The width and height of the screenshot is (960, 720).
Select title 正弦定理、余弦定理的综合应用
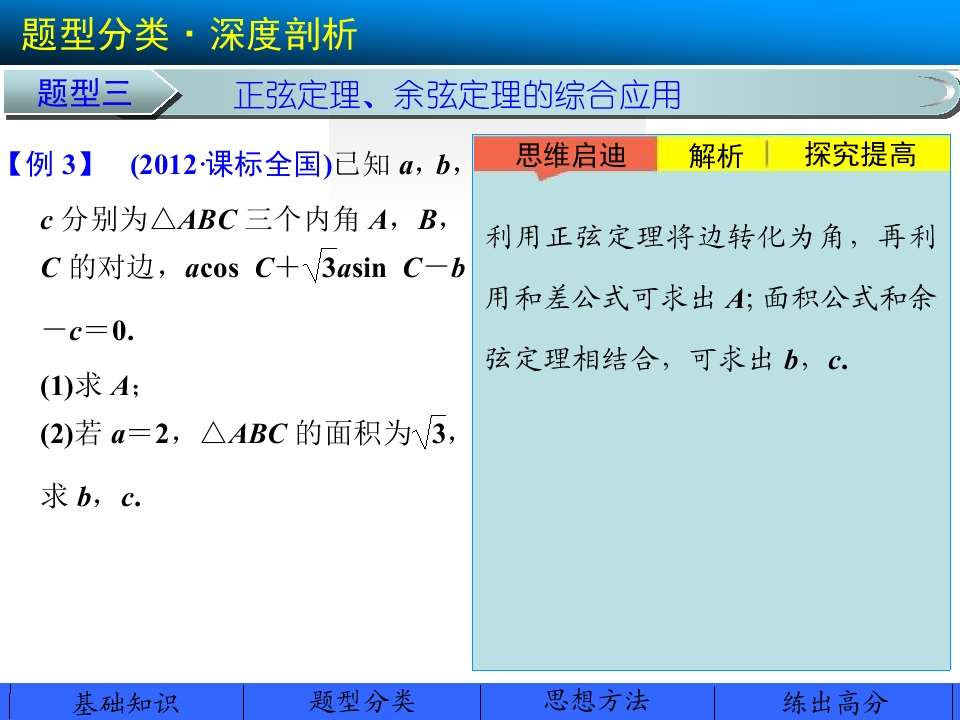457,96
